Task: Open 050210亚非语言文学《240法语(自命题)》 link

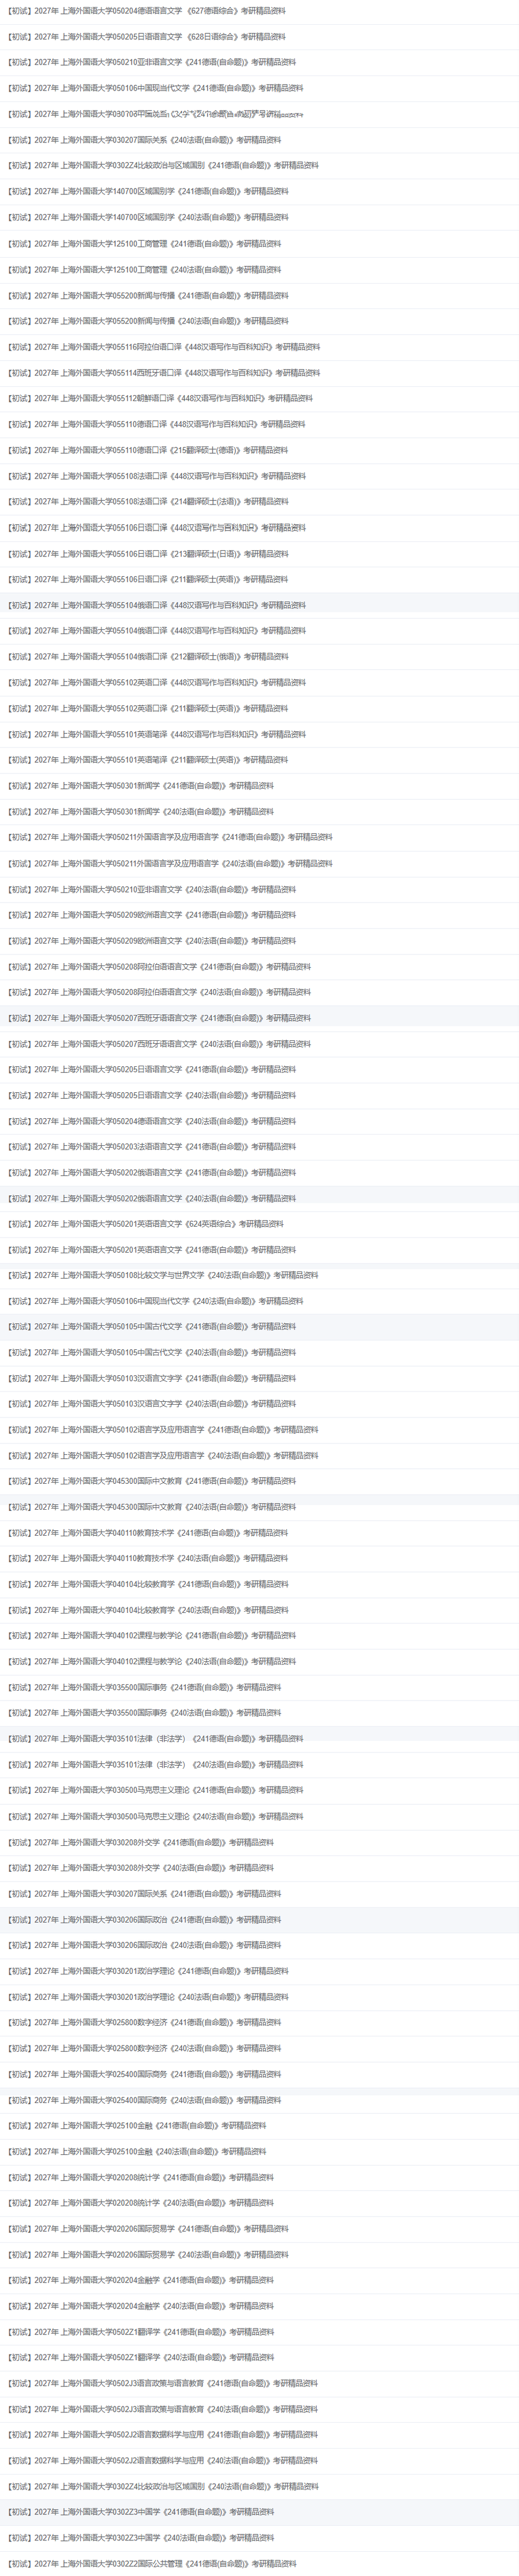Action: click(152, 890)
